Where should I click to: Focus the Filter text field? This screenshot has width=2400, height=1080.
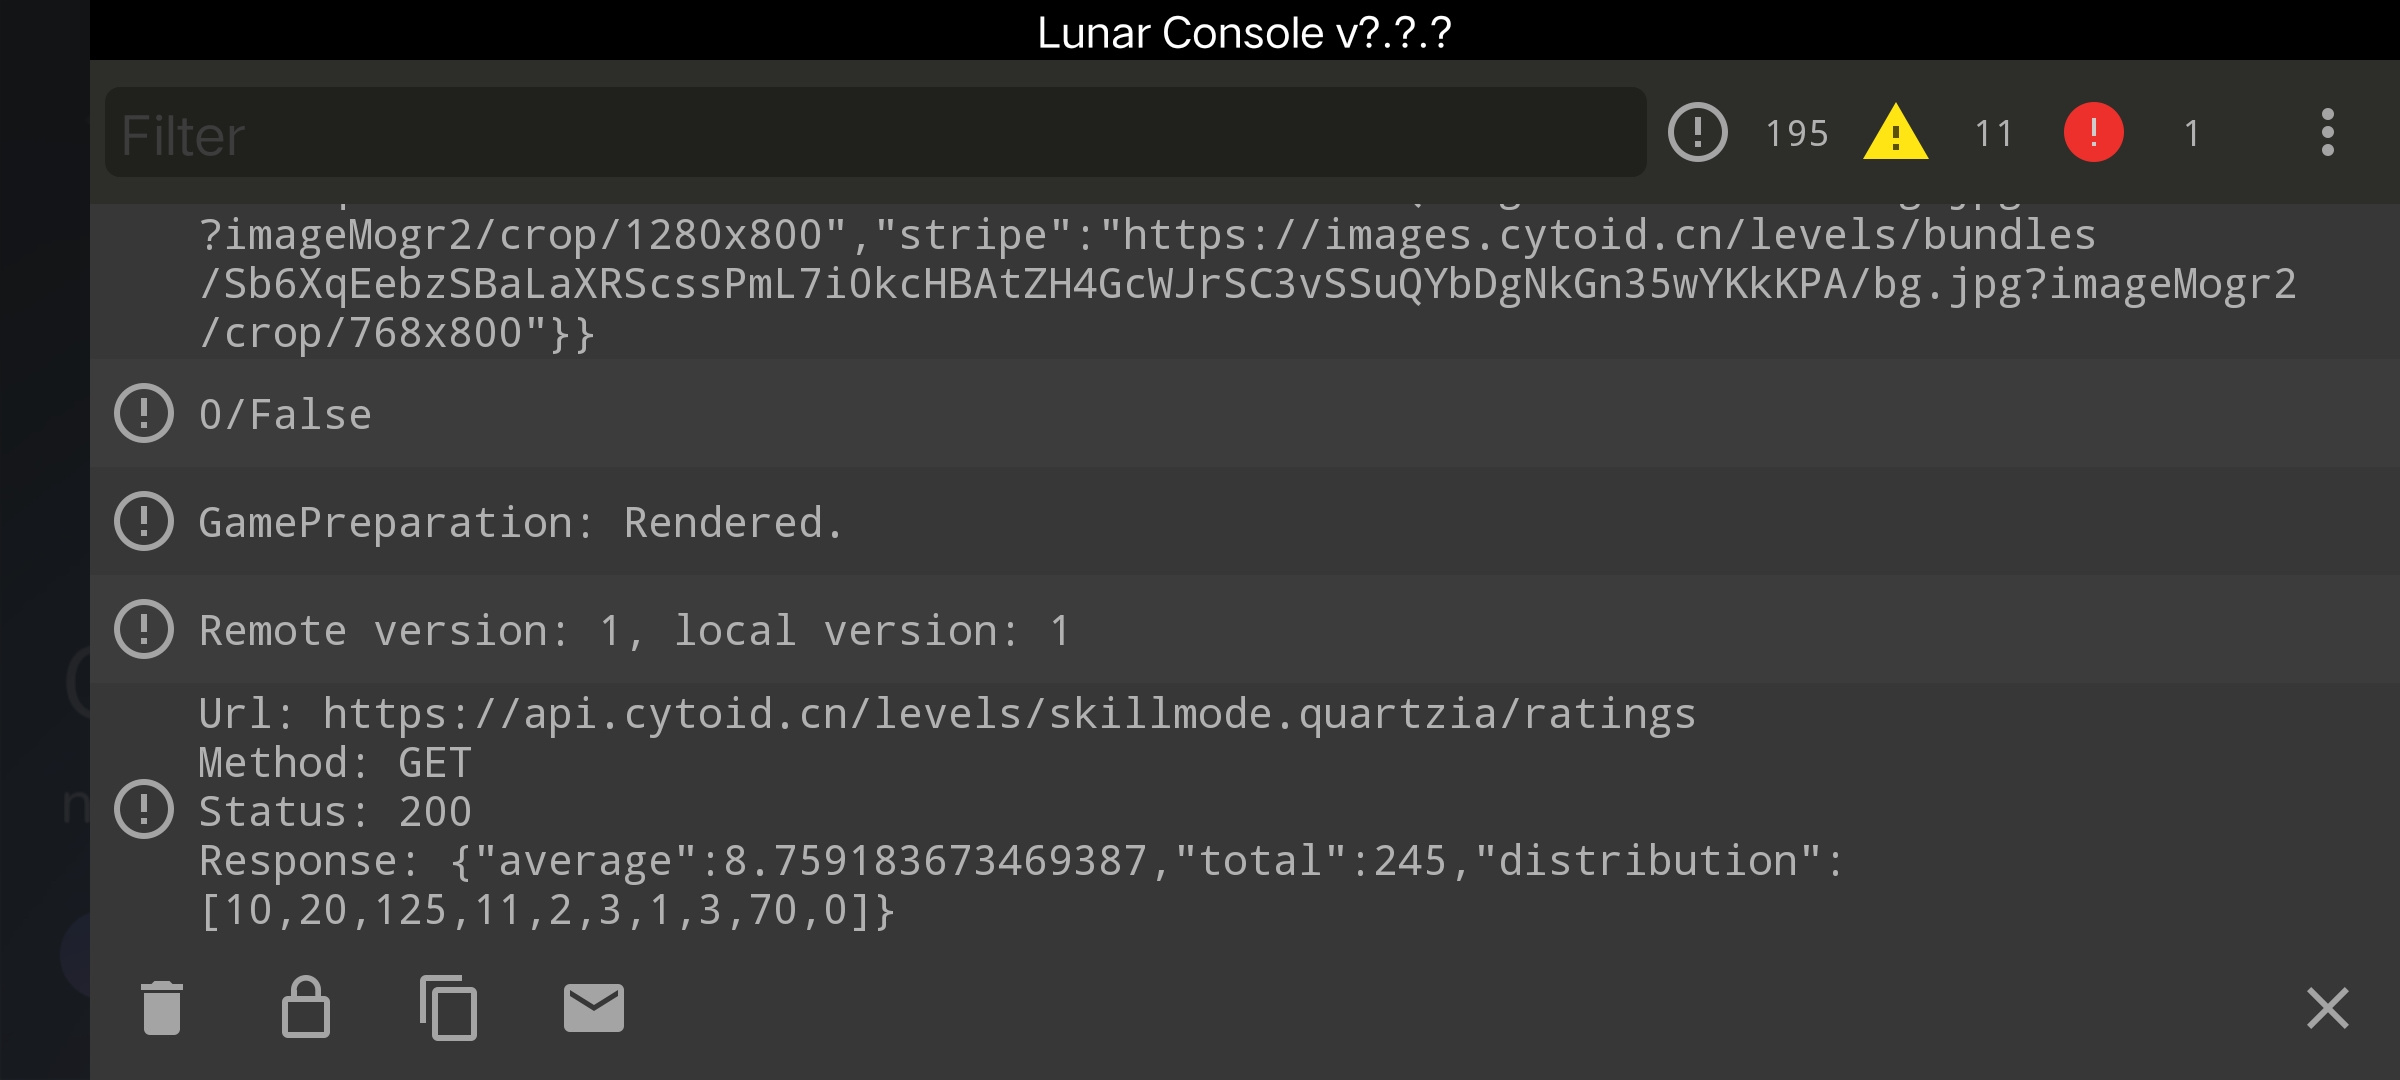pyautogui.click(x=876, y=132)
